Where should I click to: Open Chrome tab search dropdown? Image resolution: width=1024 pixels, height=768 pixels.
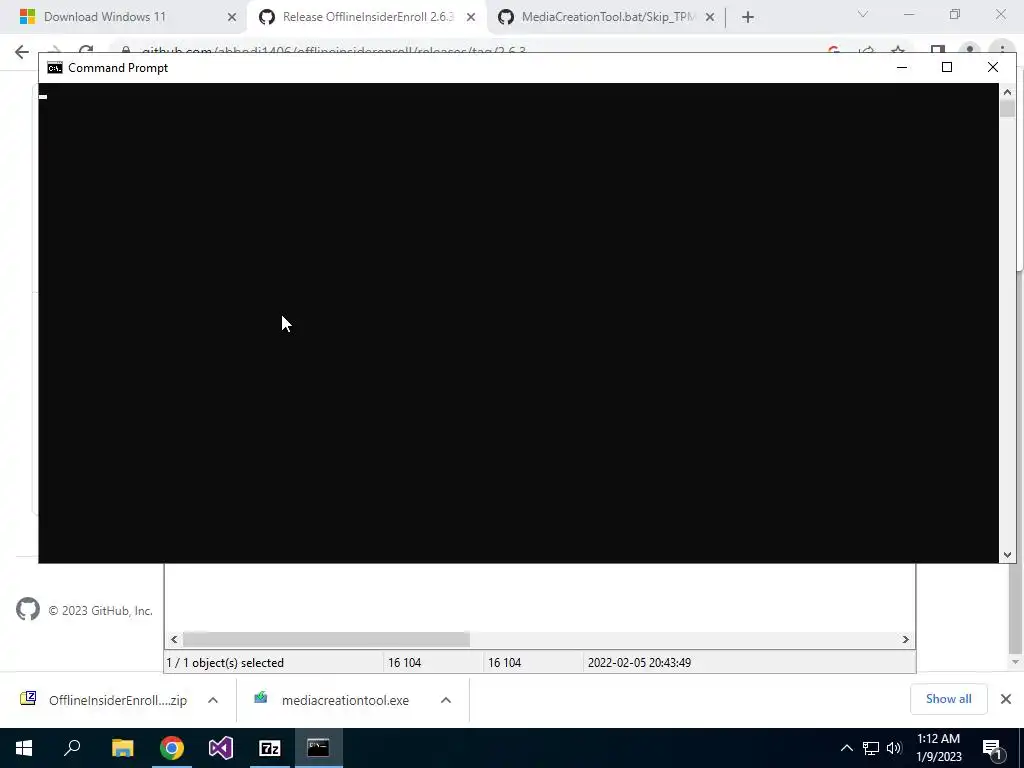[x=863, y=14]
